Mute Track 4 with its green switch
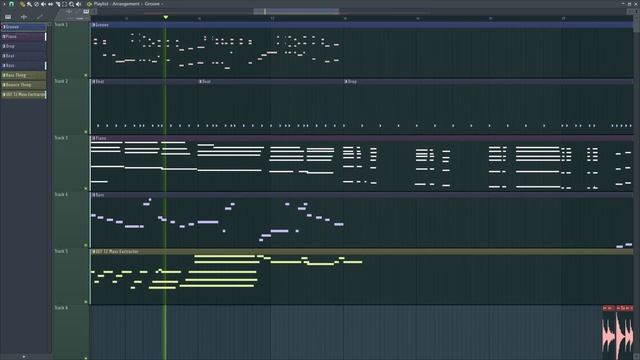 (x=86, y=245)
